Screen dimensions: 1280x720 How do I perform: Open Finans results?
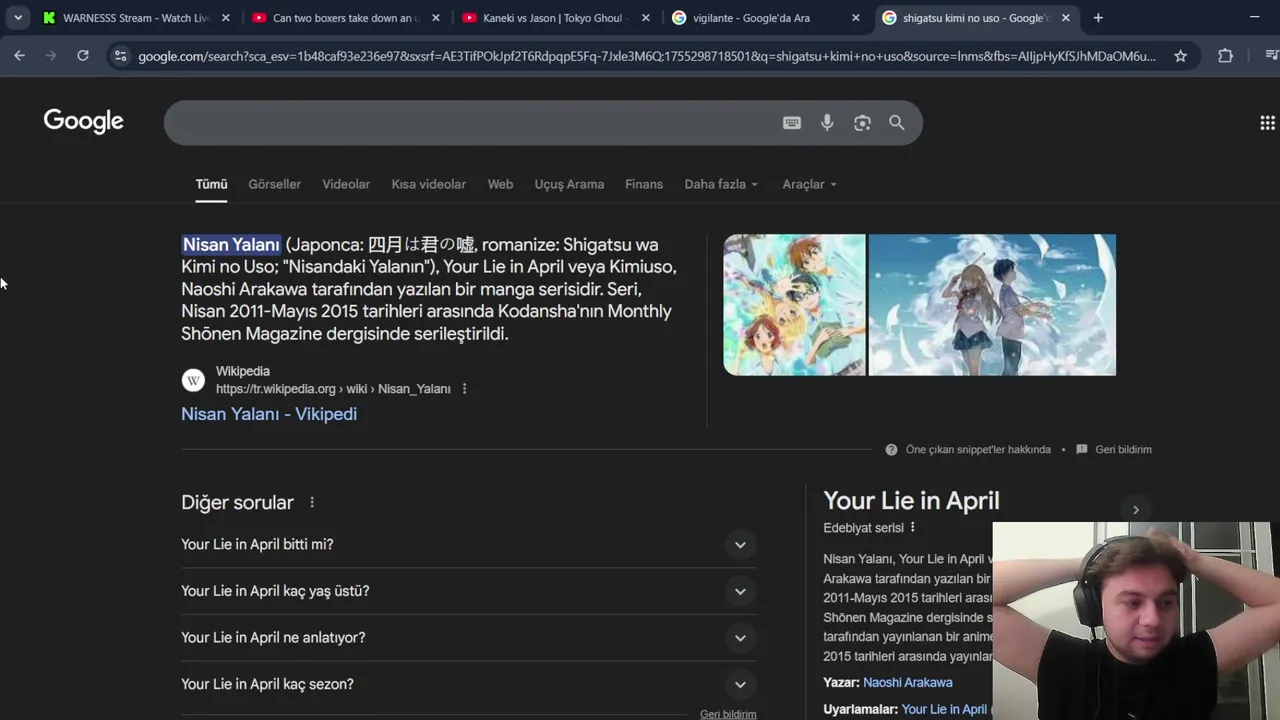tap(644, 184)
